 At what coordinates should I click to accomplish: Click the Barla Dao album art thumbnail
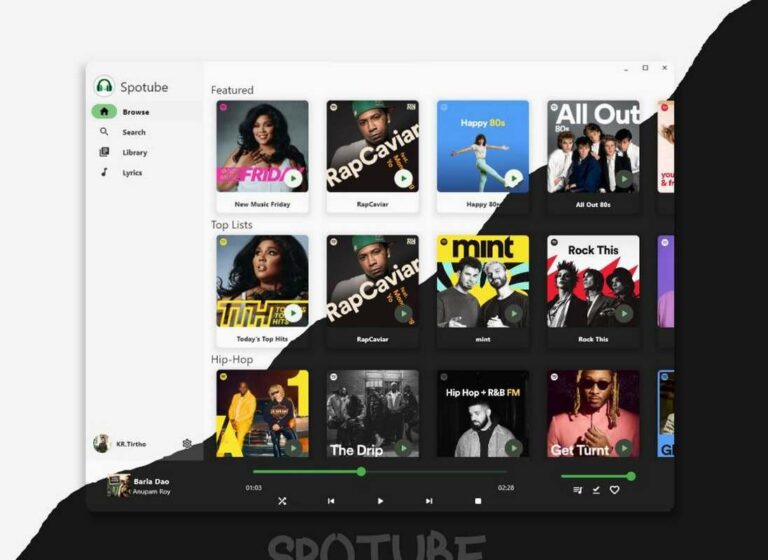pyautogui.click(x=119, y=486)
